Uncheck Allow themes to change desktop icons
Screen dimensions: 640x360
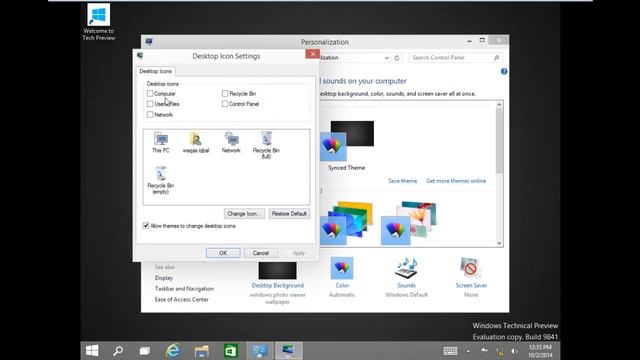[x=146, y=226]
